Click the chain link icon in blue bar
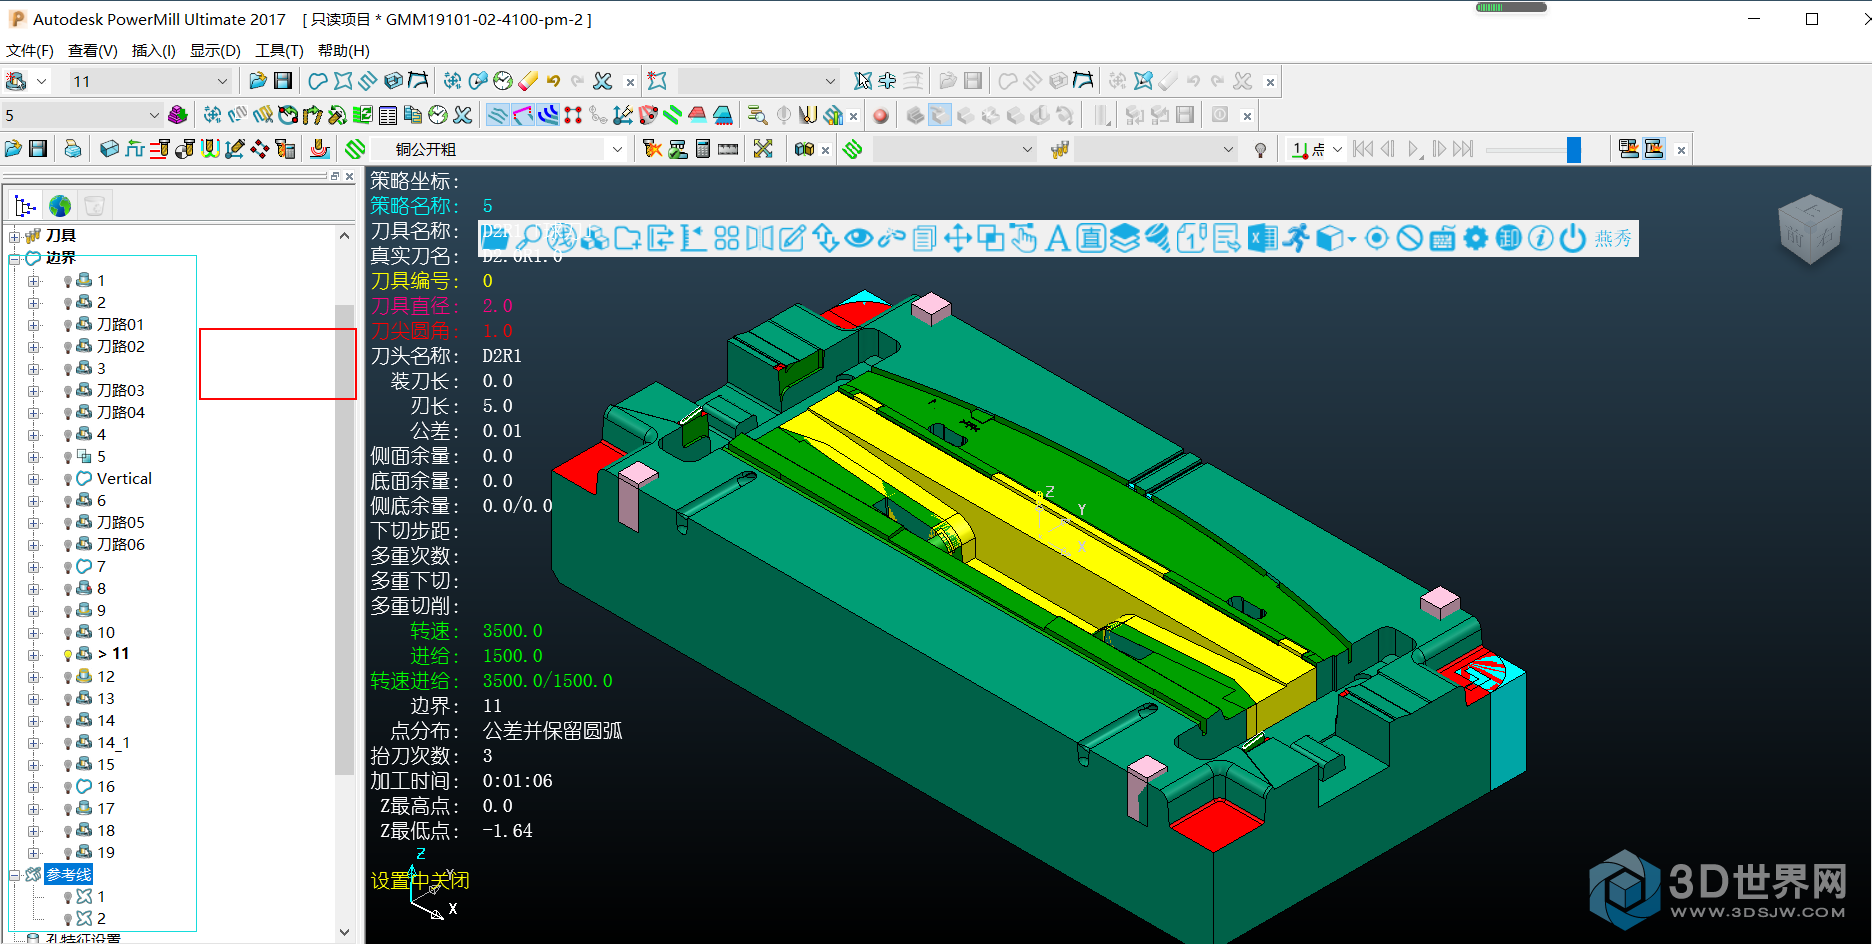This screenshot has height=944, width=1872. pos(890,238)
